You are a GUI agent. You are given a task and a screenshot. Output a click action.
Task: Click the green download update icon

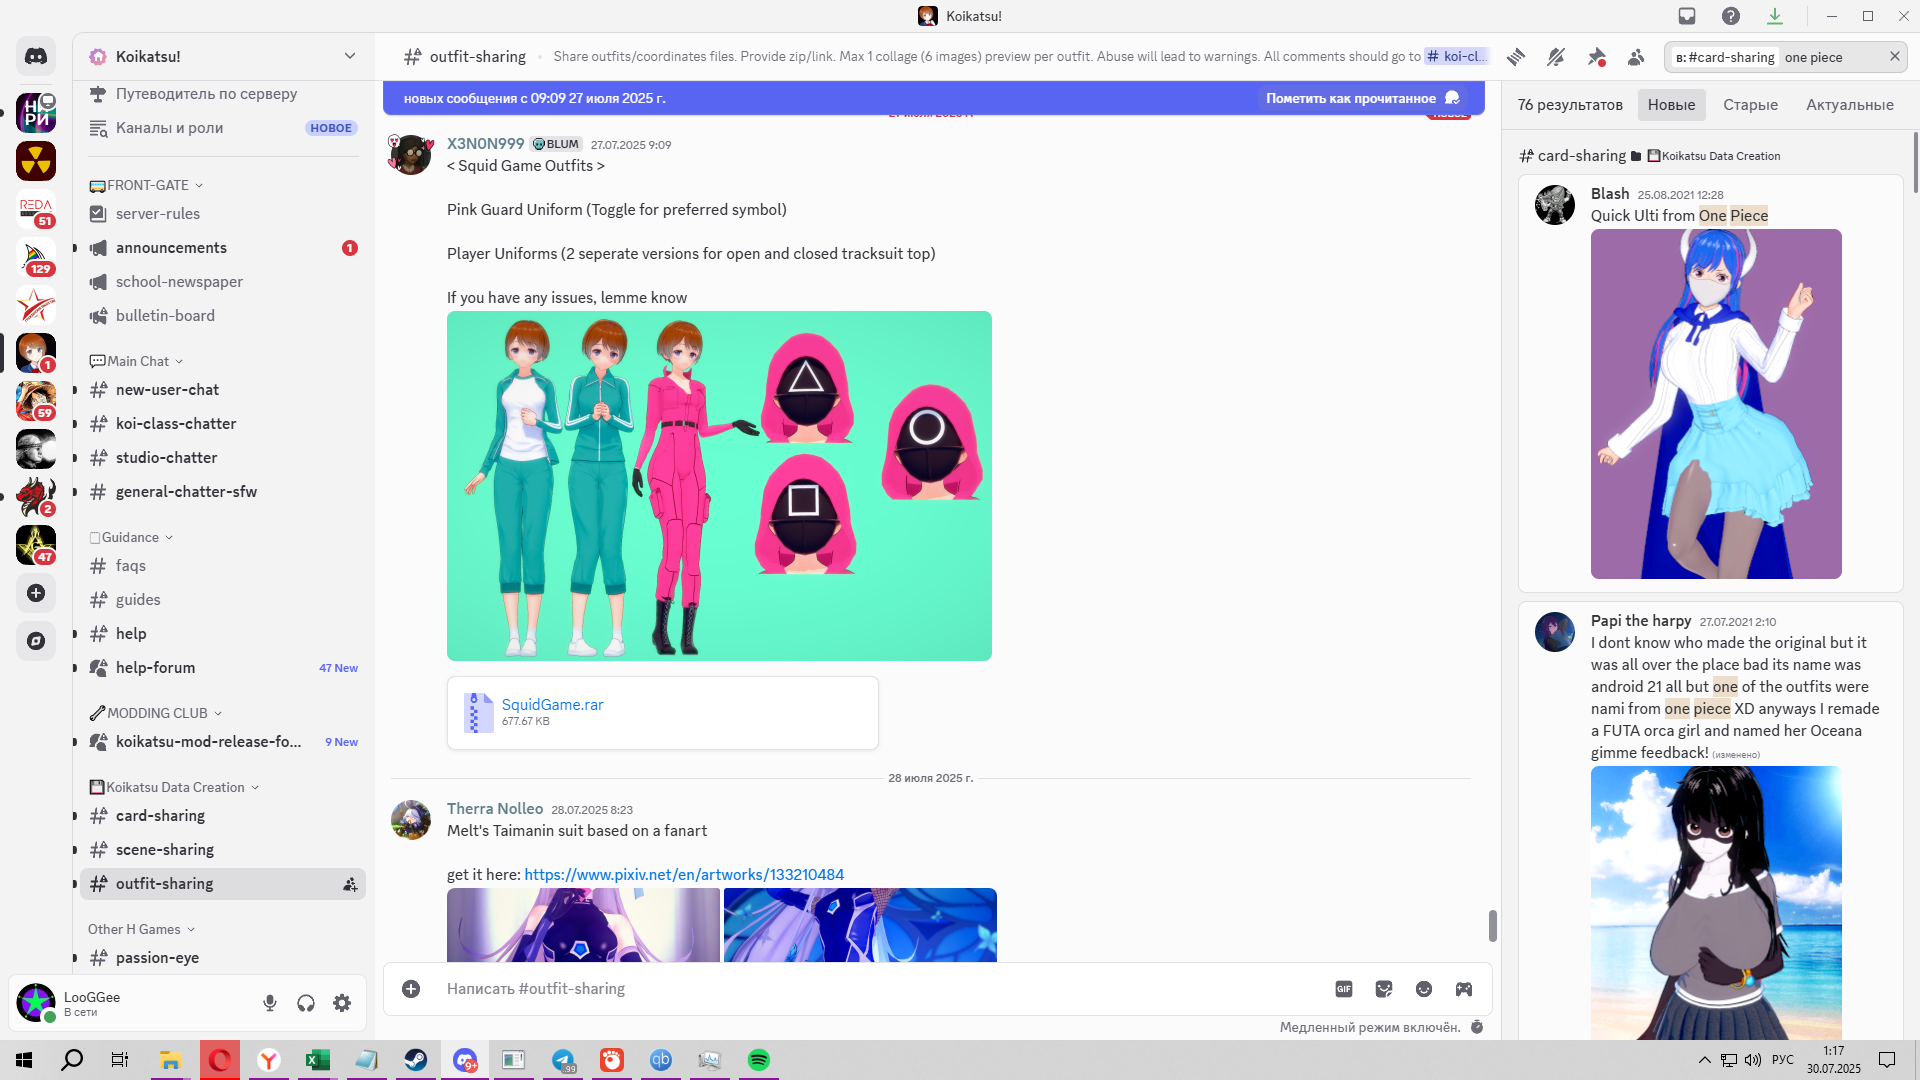click(1775, 16)
